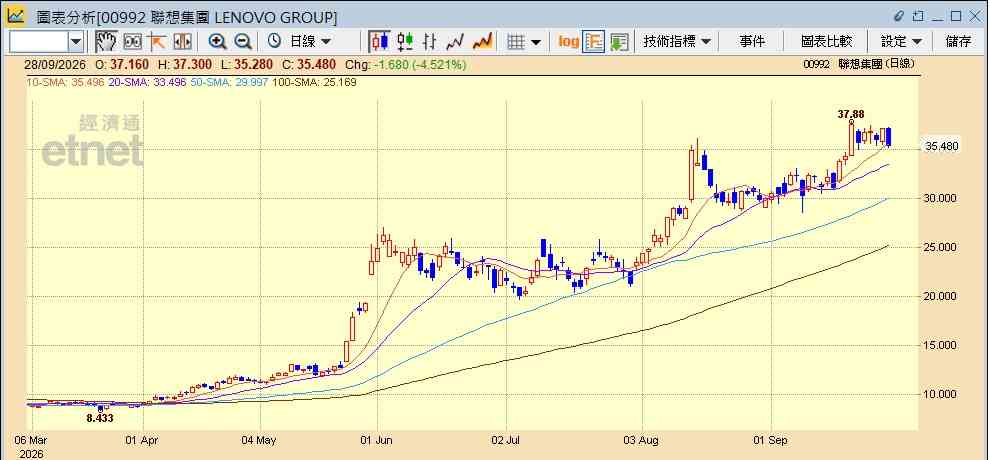Switch to red-blue candlestick chart type
Image resolution: width=990 pixels, height=460 pixels.
coord(379,42)
